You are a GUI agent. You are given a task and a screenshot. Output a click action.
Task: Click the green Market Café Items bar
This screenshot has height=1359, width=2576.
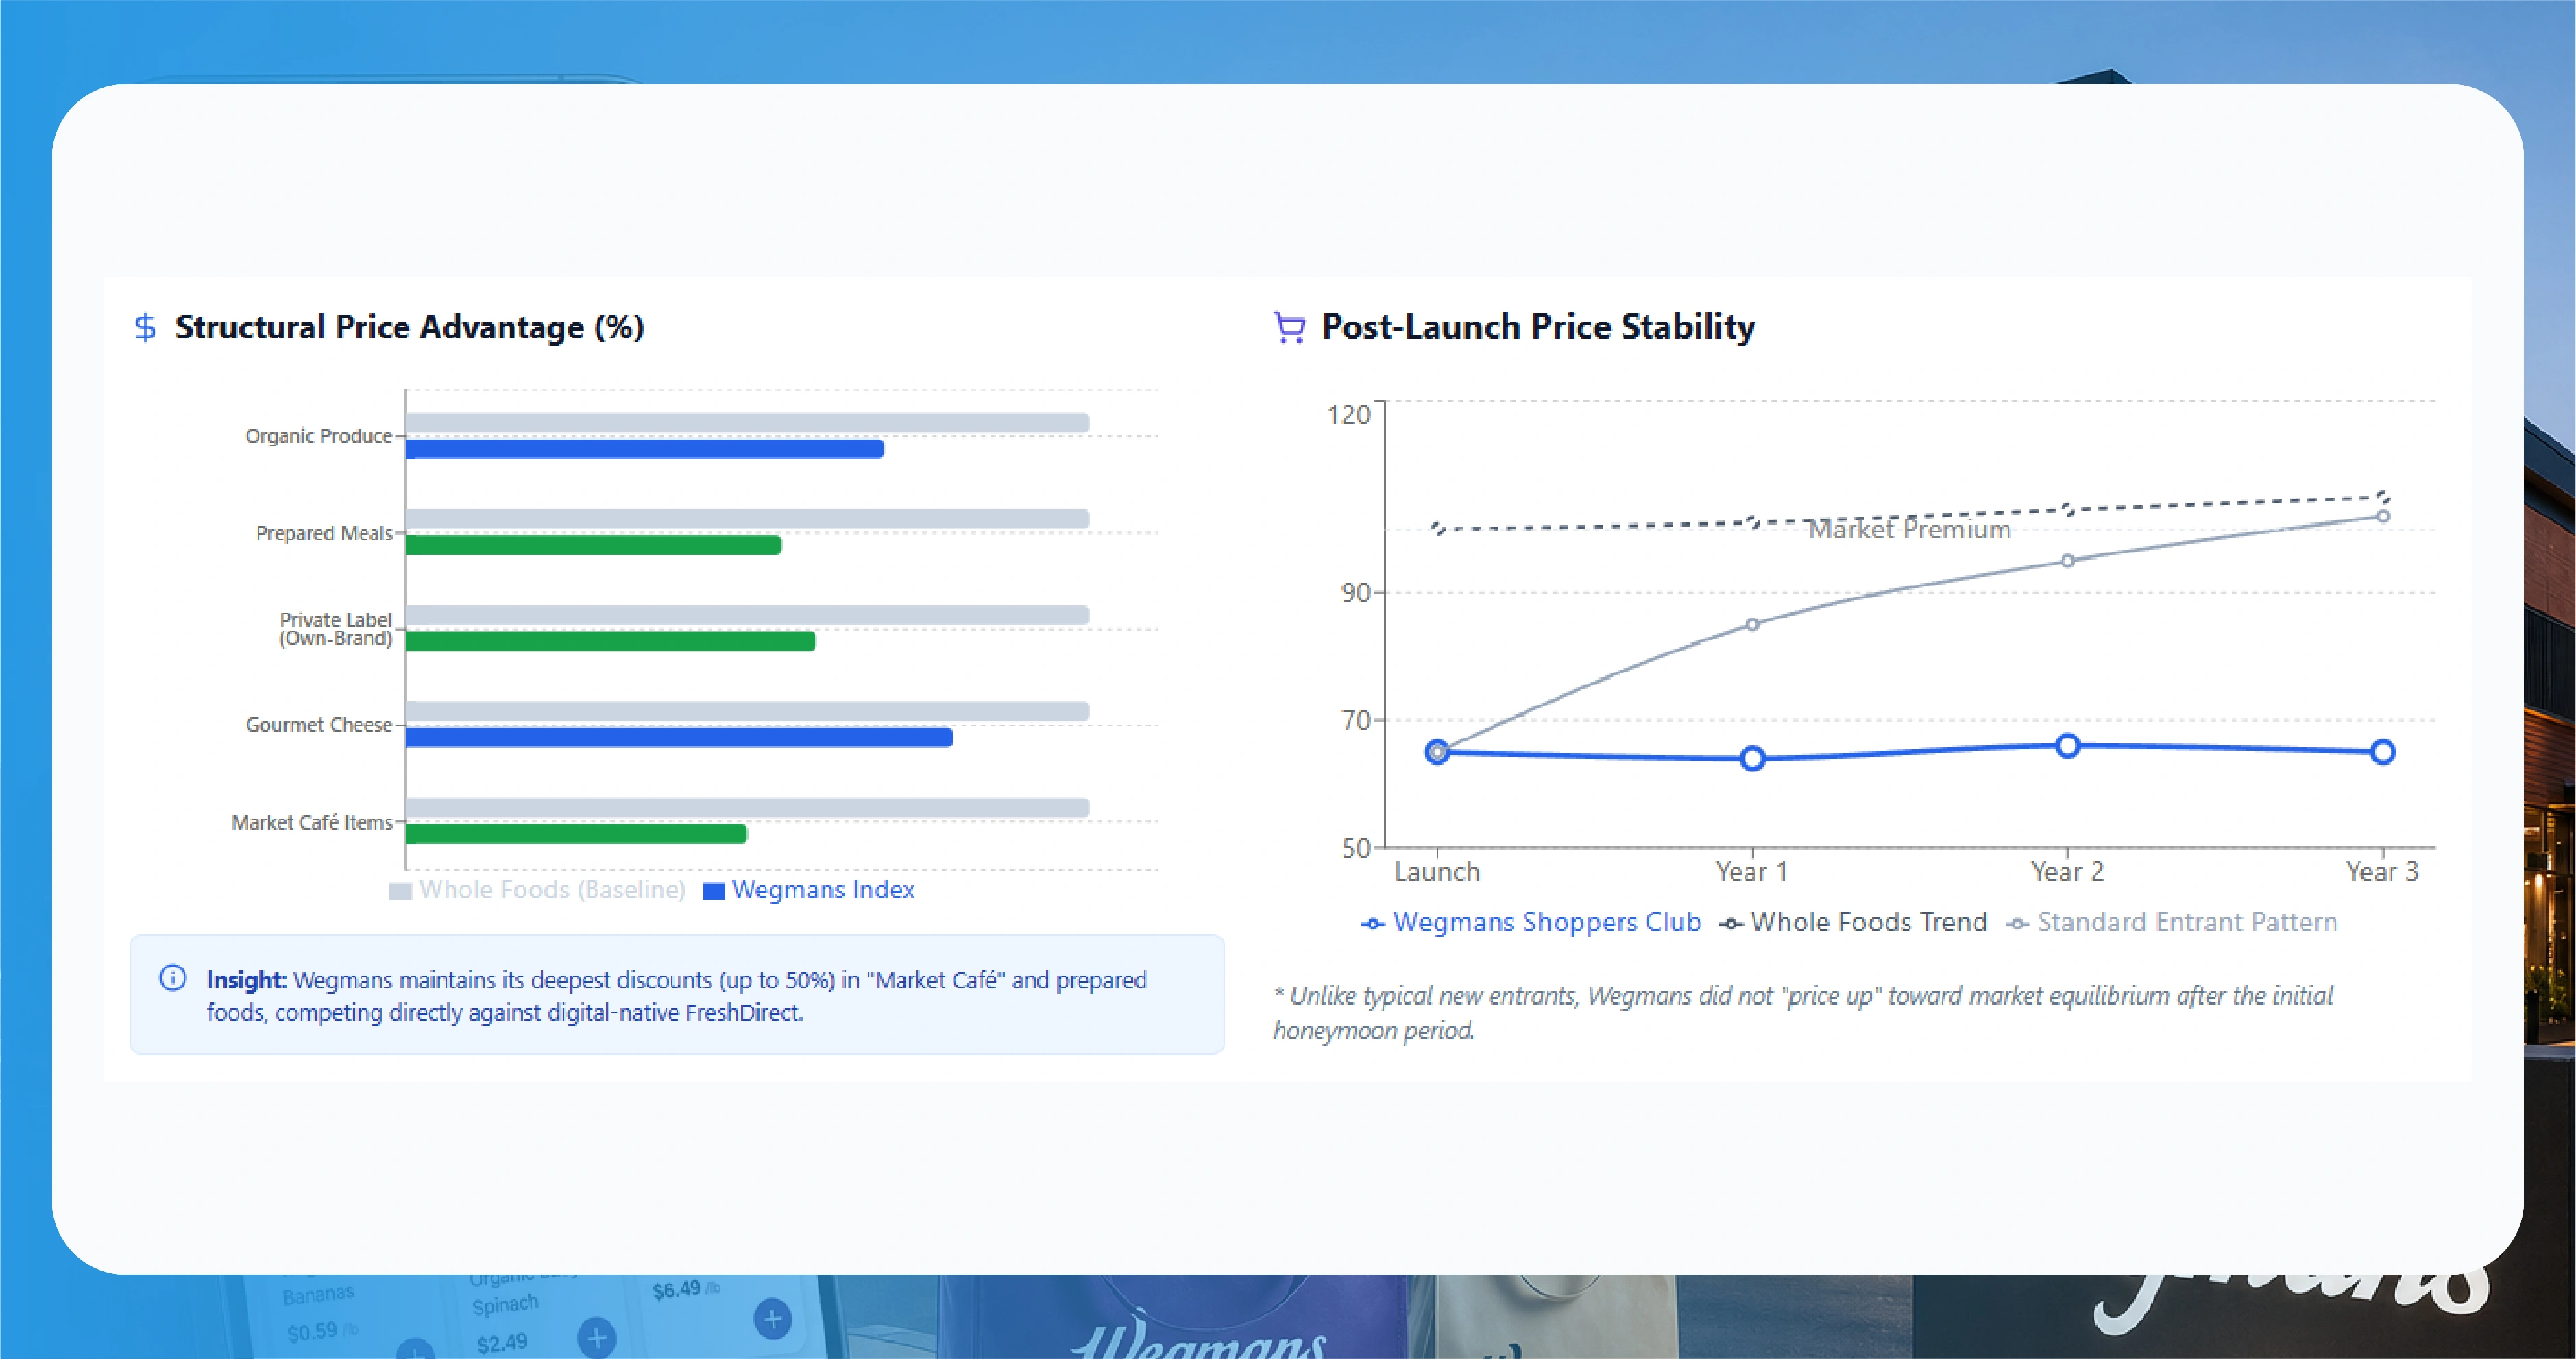576,833
